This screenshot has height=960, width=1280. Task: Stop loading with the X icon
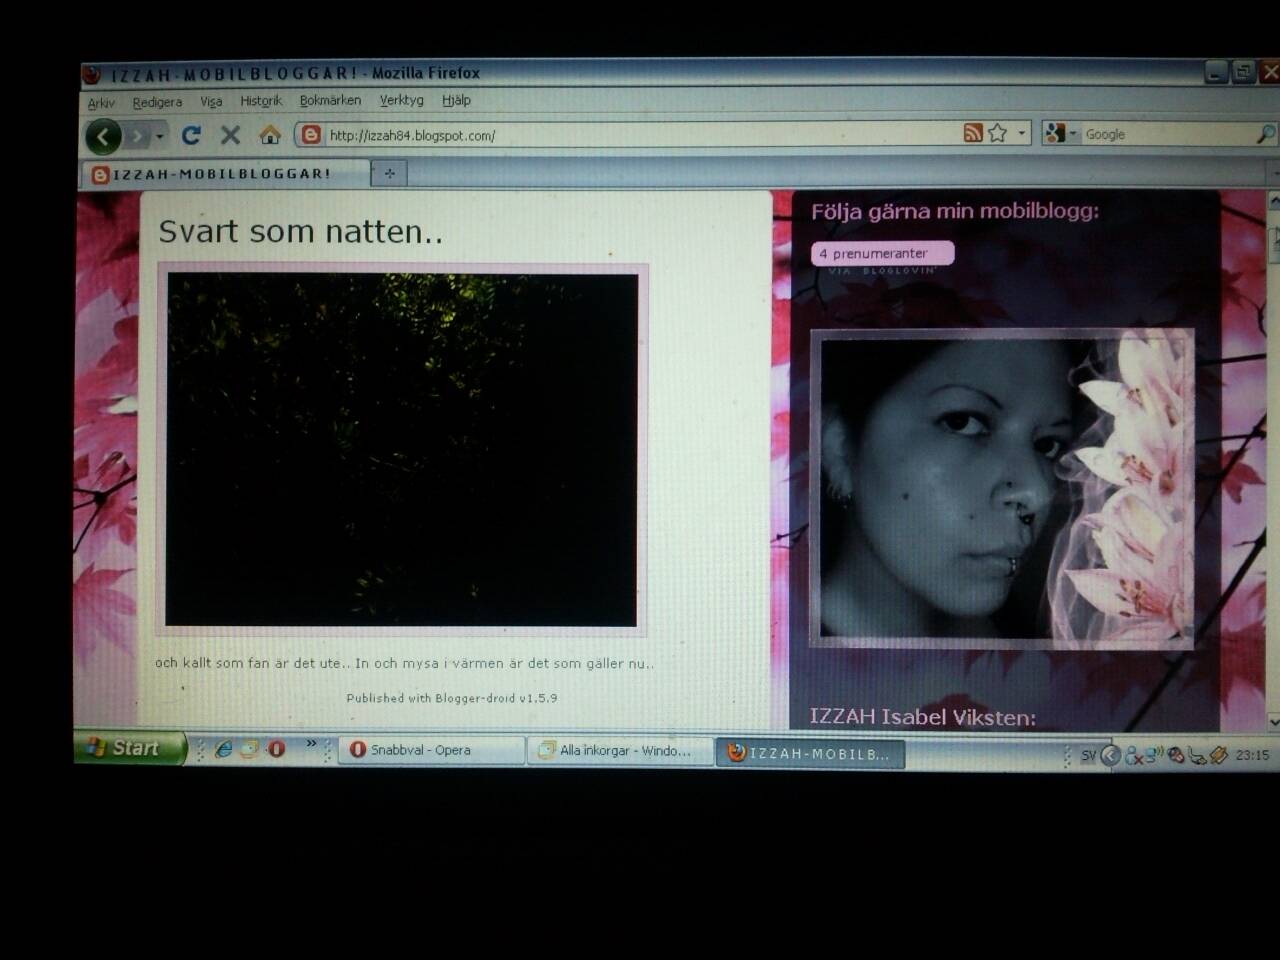pos(230,135)
